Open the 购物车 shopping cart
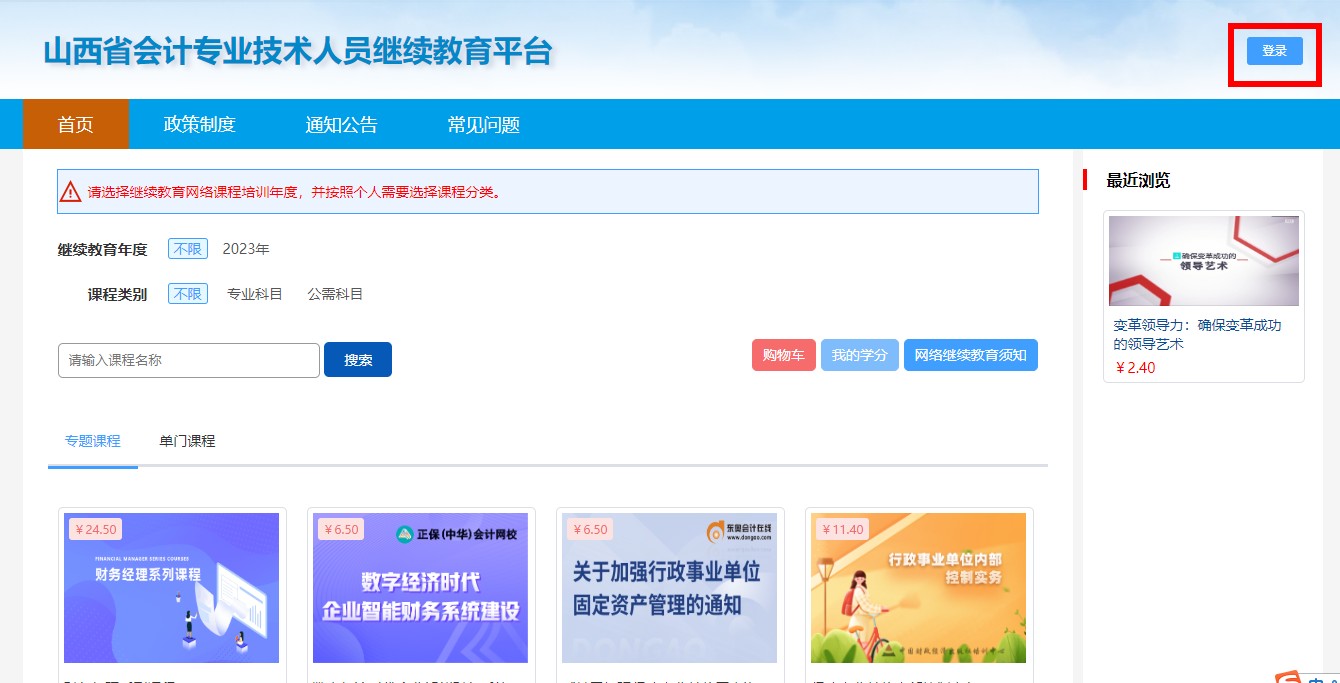1340x683 pixels. pyautogui.click(x=783, y=355)
